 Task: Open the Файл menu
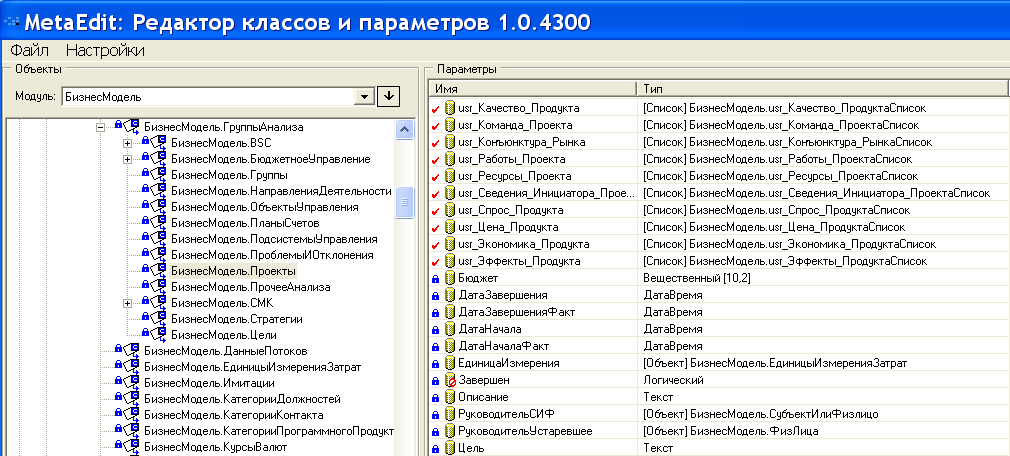point(30,50)
